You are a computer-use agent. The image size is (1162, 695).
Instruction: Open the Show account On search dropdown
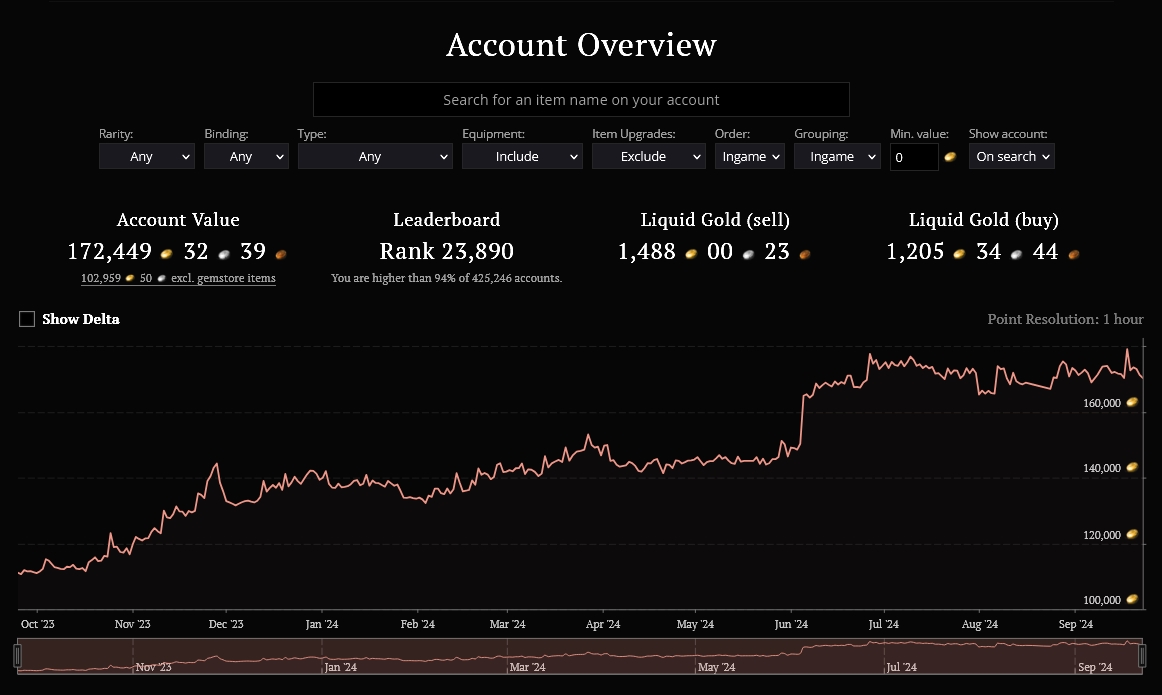coord(1012,156)
